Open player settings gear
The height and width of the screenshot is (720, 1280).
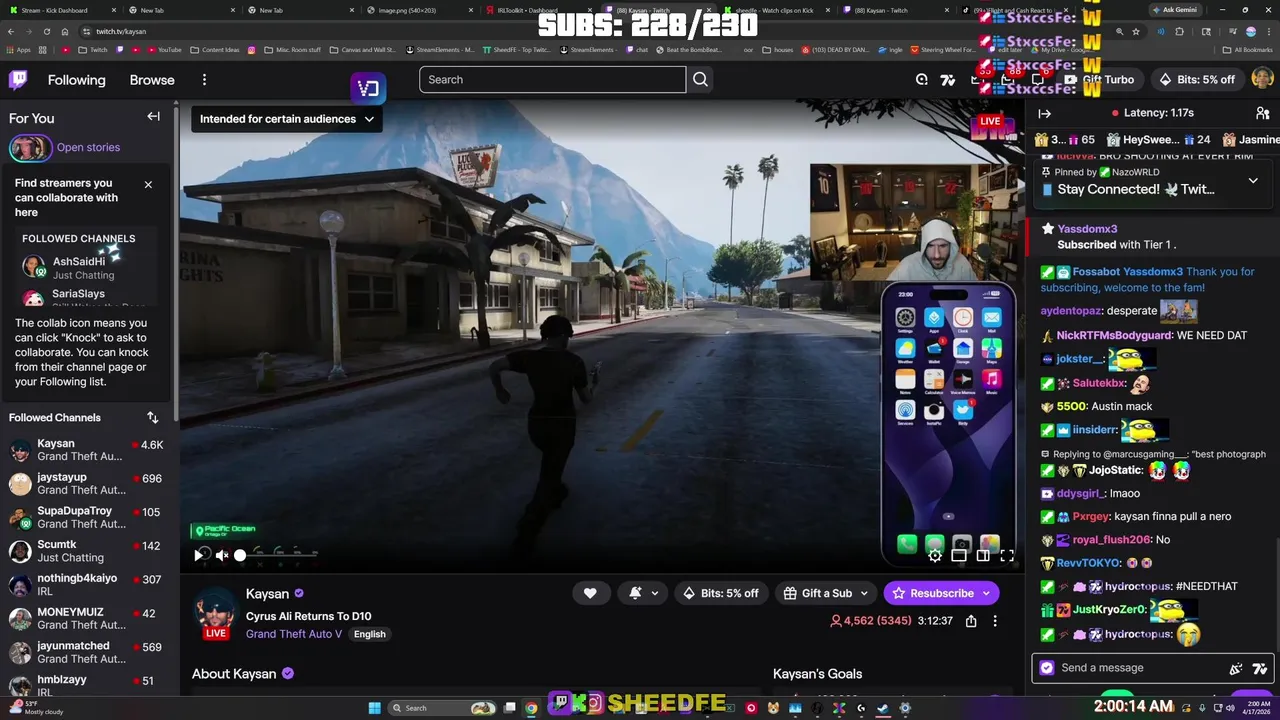(934, 555)
